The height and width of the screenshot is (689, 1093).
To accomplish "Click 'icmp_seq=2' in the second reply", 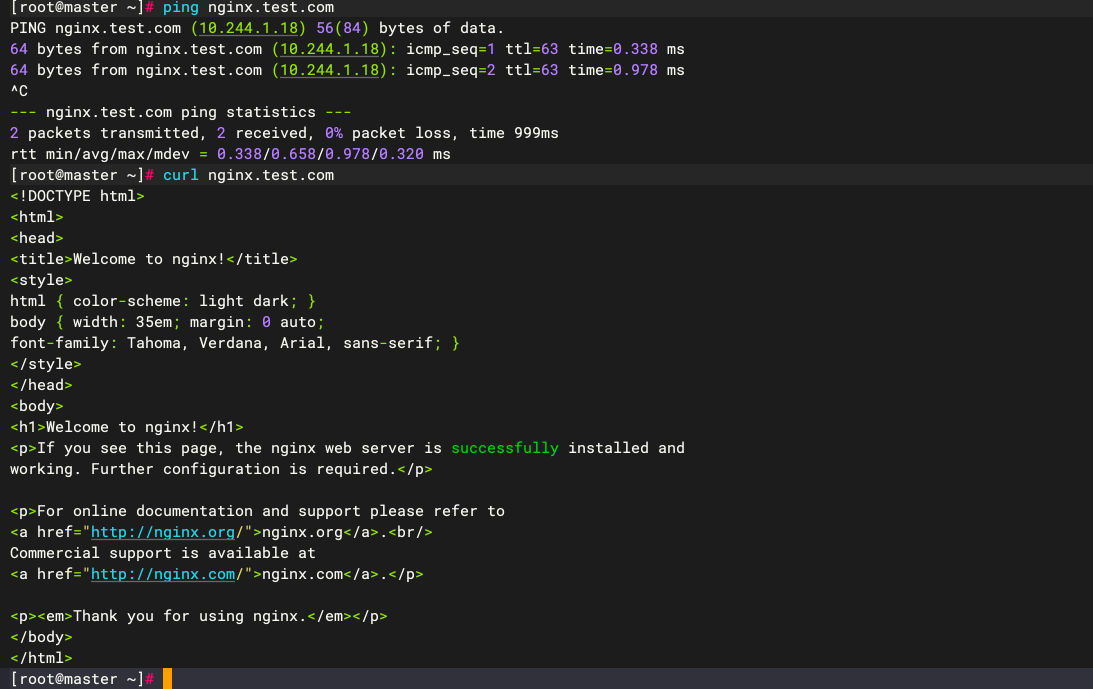I will 451,70.
